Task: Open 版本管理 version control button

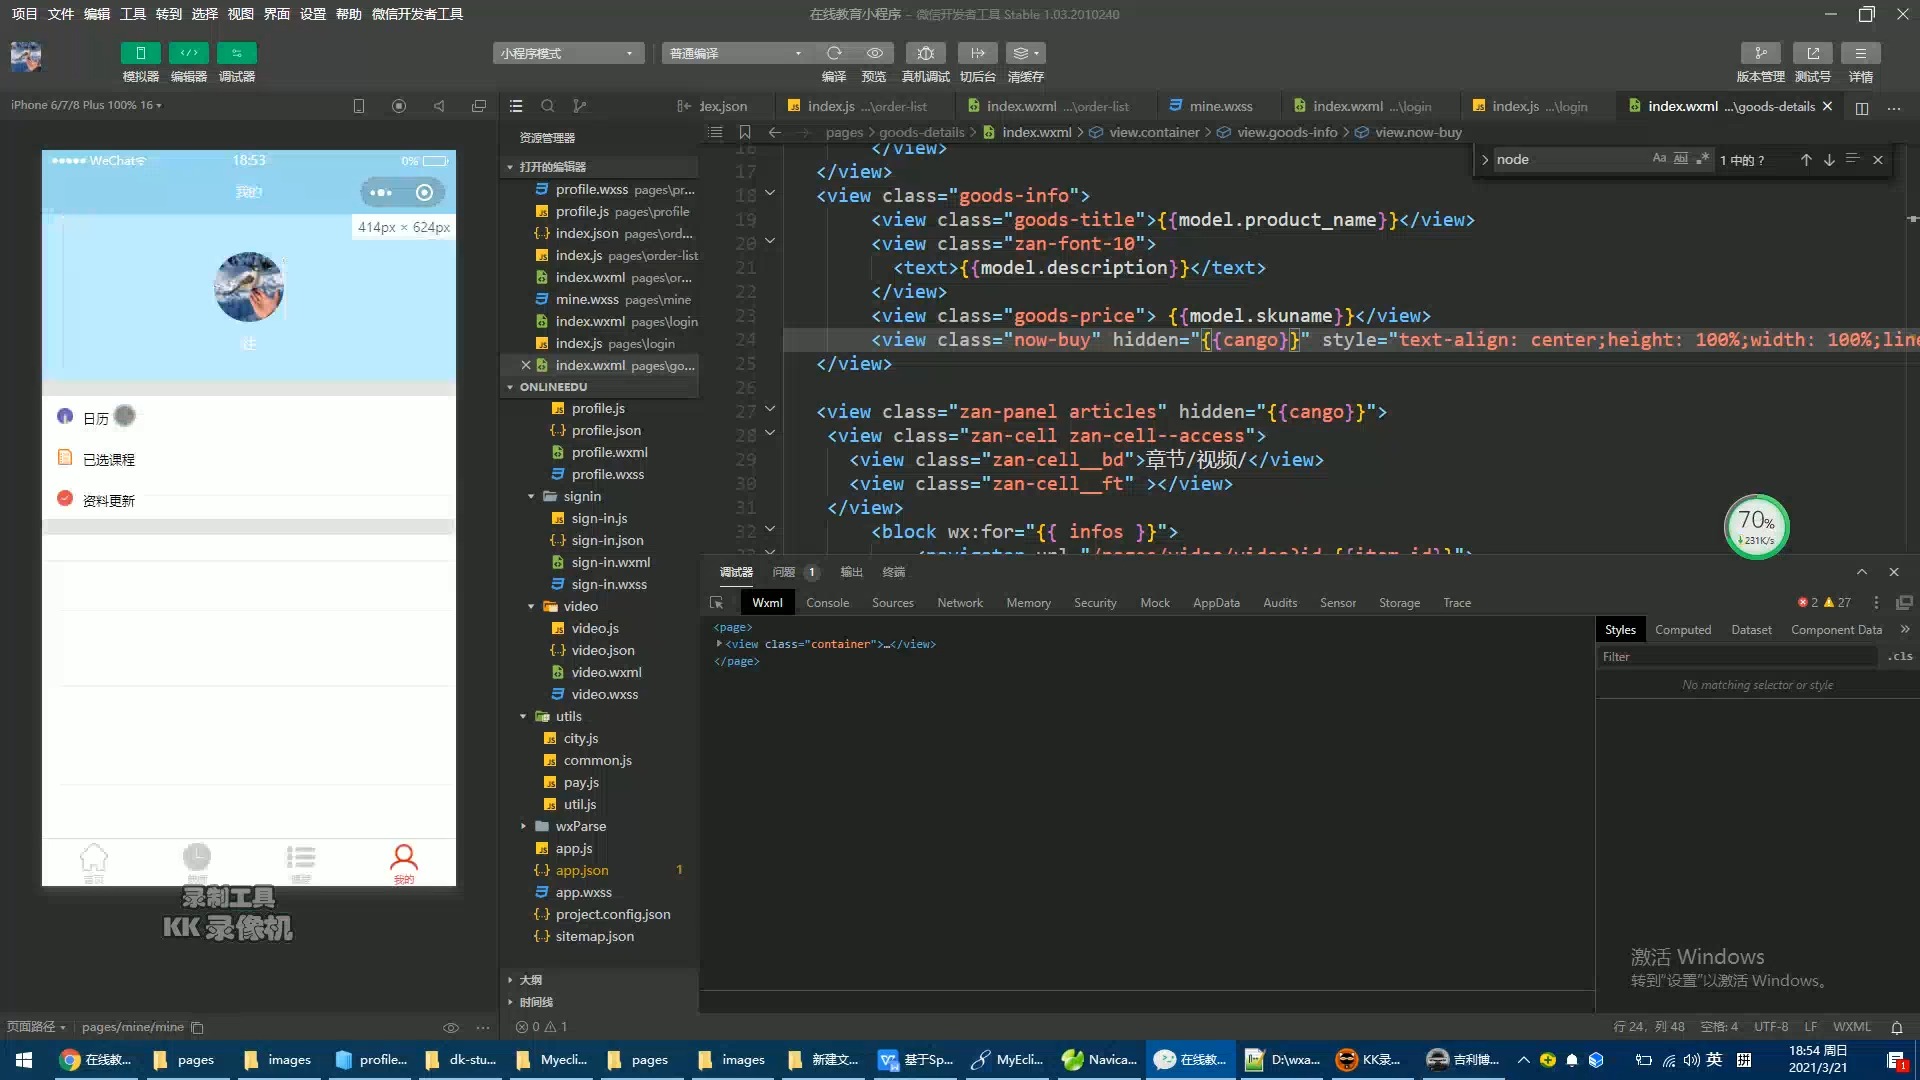Action: (1760, 53)
